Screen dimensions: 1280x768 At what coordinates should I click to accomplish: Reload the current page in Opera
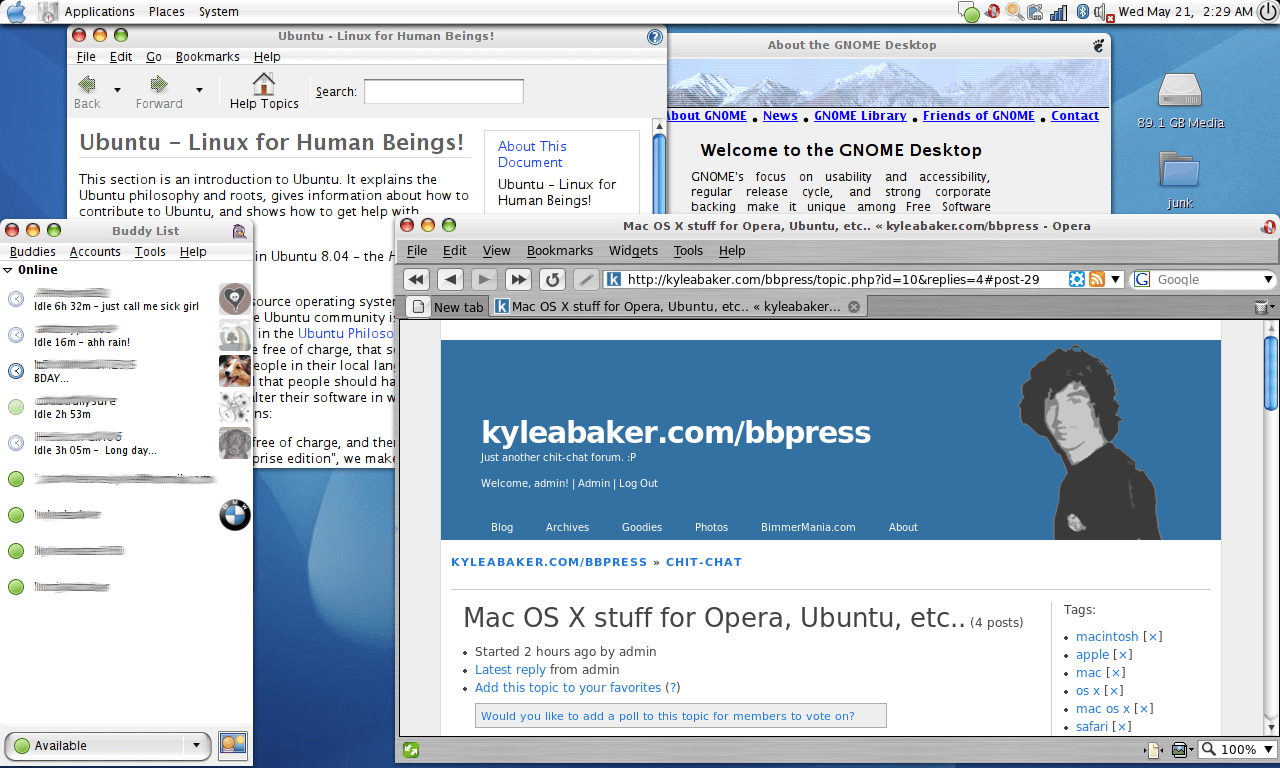[x=552, y=279]
